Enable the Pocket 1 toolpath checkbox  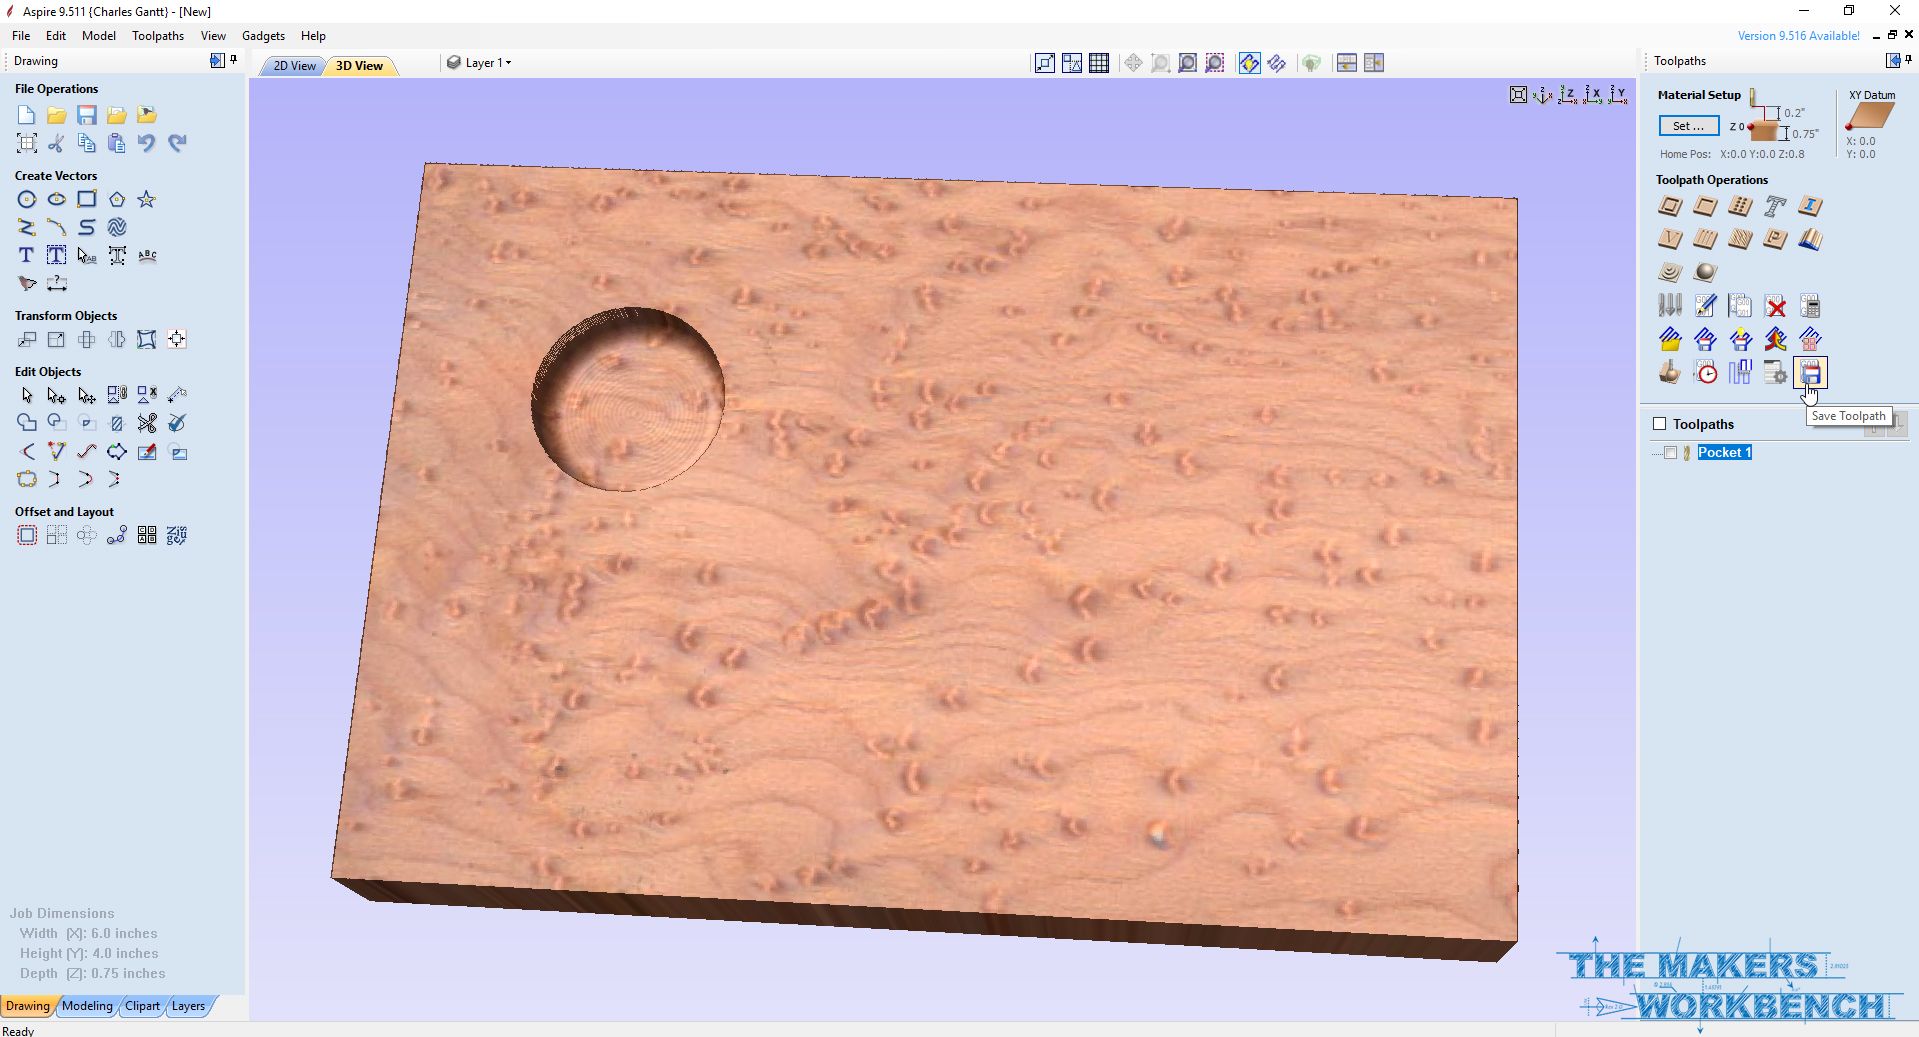(x=1671, y=453)
